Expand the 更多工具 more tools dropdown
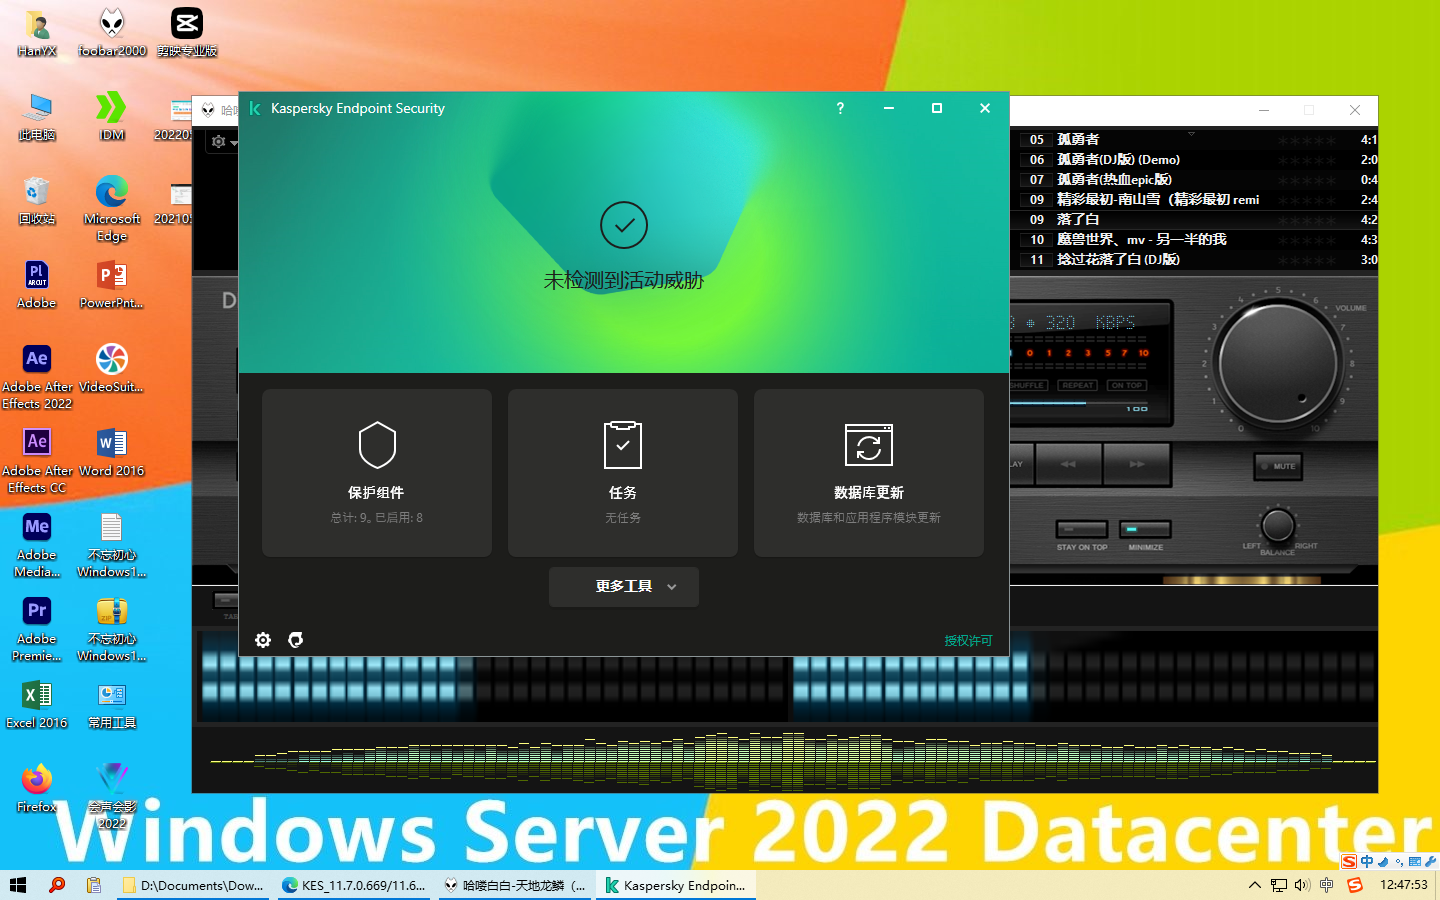The height and width of the screenshot is (900, 1440). click(x=624, y=587)
